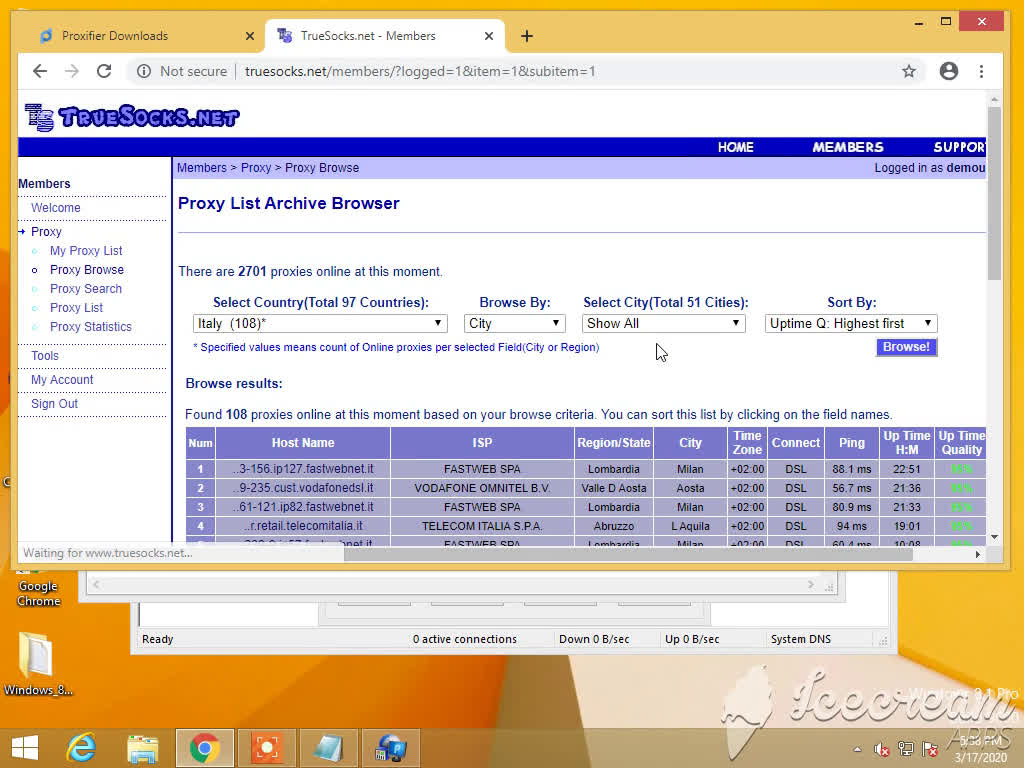The width and height of the screenshot is (1024, 768).
Task: Click host ..3-156.ip127.fastwebnet.it
Action: point(303,469)
